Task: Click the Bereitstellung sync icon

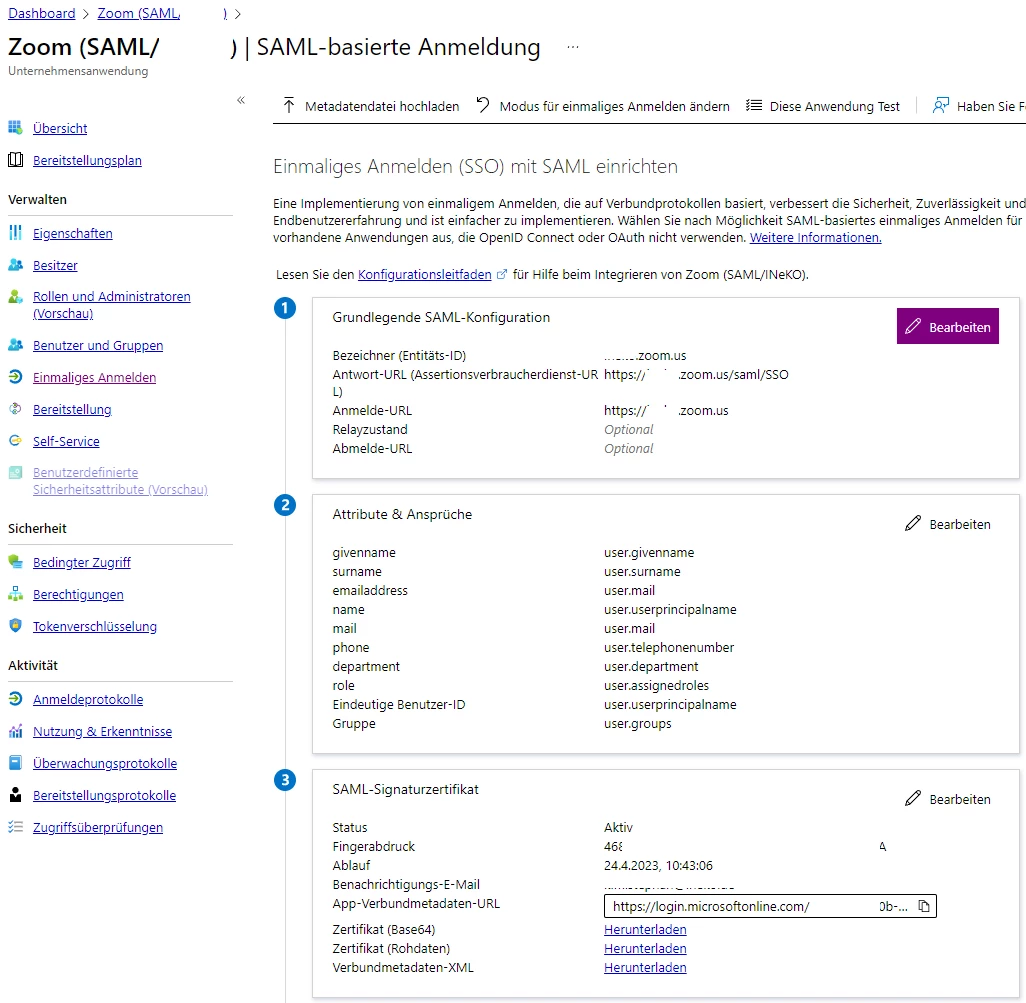Action: coord(15,409)
